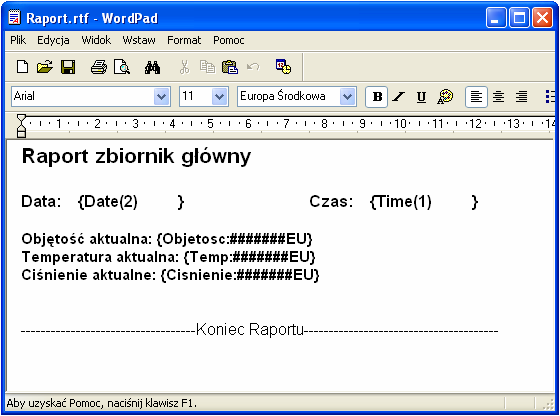Open the Widok menu

96,40
